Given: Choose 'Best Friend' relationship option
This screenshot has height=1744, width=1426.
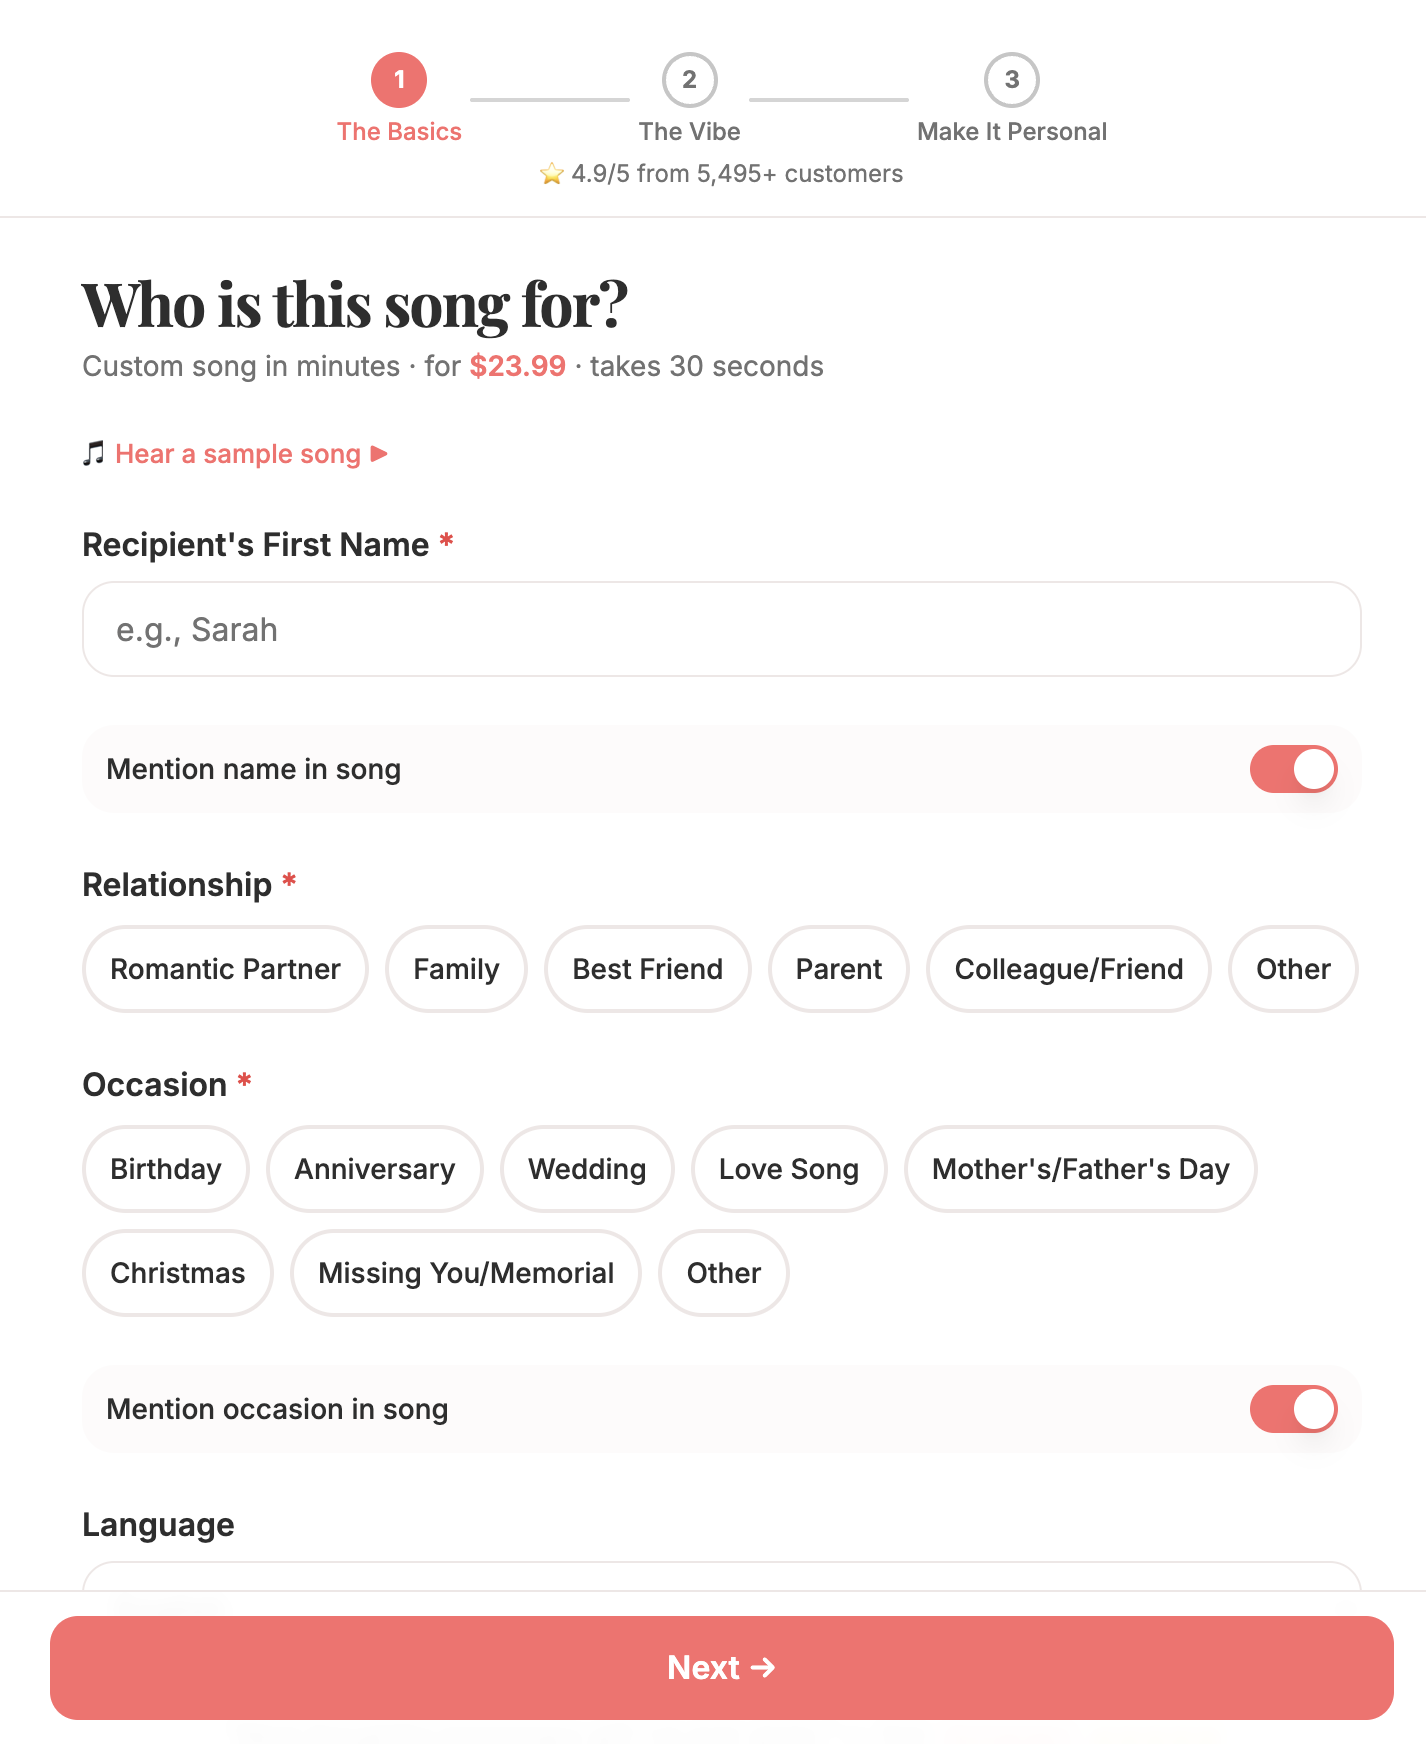Looking at the screenshot, I should (647, 969).
